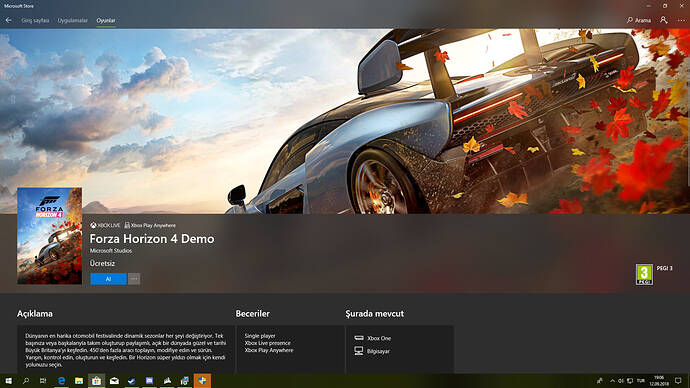Screen dimensions: 690x388
Task: Click the Xbox Play Anywhere badge
Action: (x=150, y=225)
